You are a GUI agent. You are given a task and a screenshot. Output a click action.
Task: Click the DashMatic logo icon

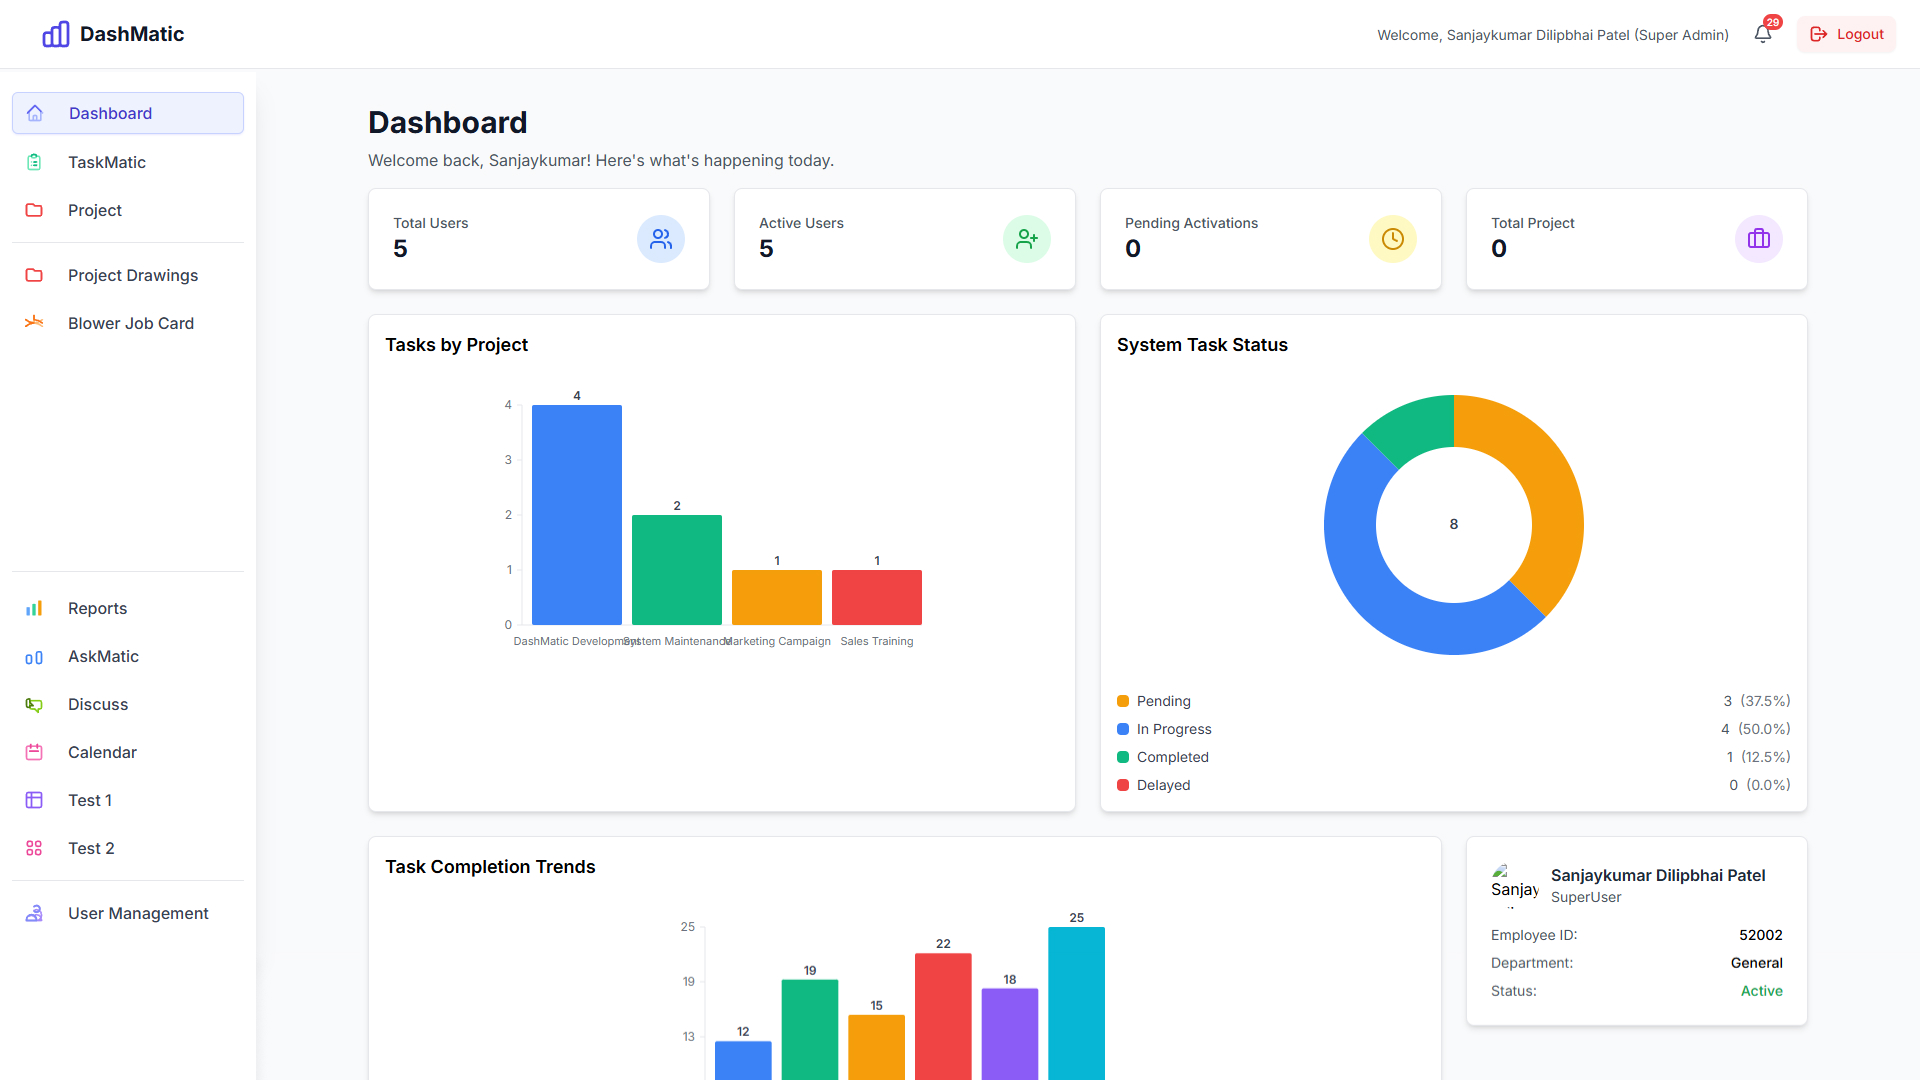[56, 34]
